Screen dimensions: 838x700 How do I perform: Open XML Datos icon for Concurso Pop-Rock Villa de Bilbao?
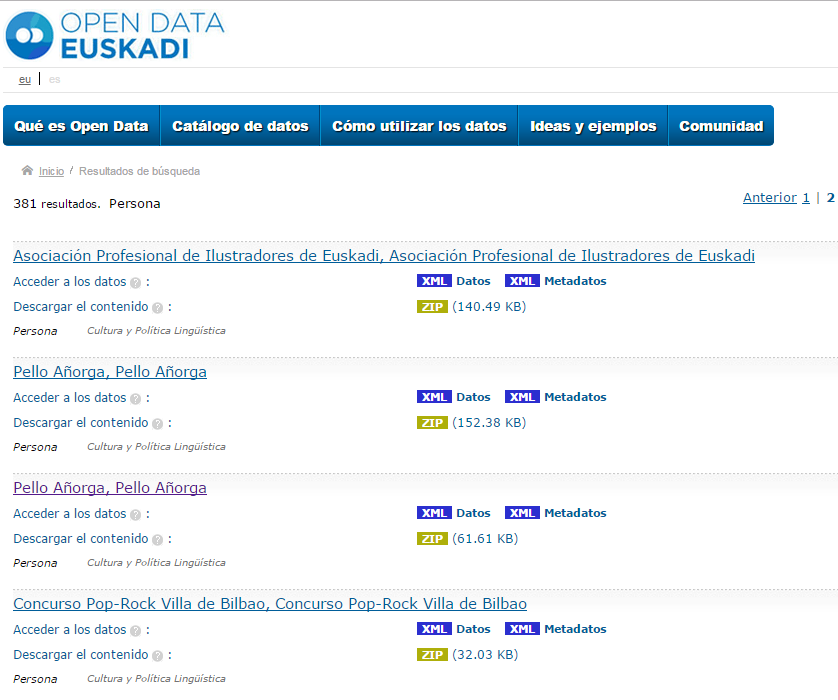(x=434, y=629)
